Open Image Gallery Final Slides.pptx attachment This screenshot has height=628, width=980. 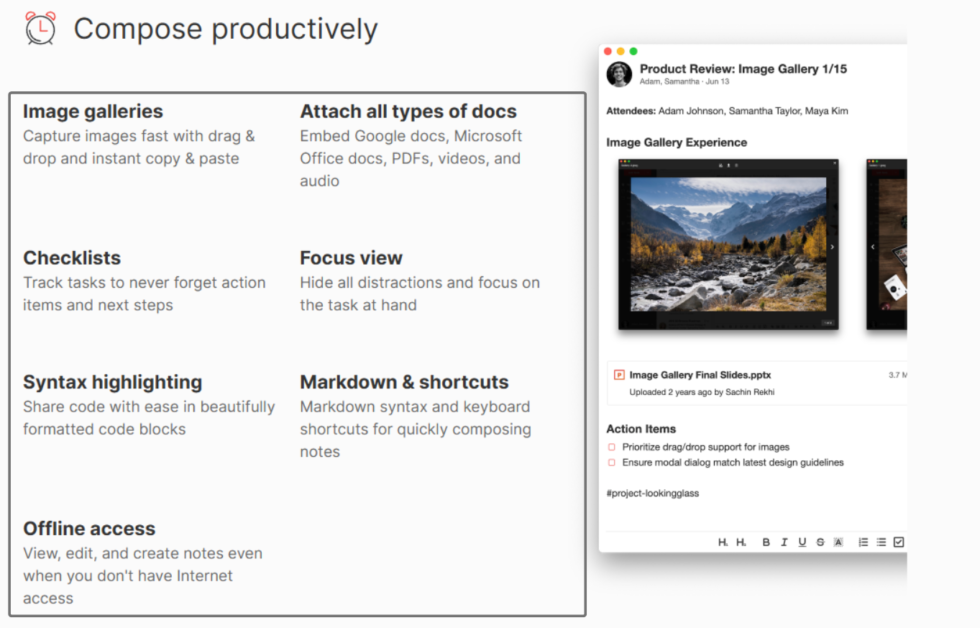[x=700, y=375]
